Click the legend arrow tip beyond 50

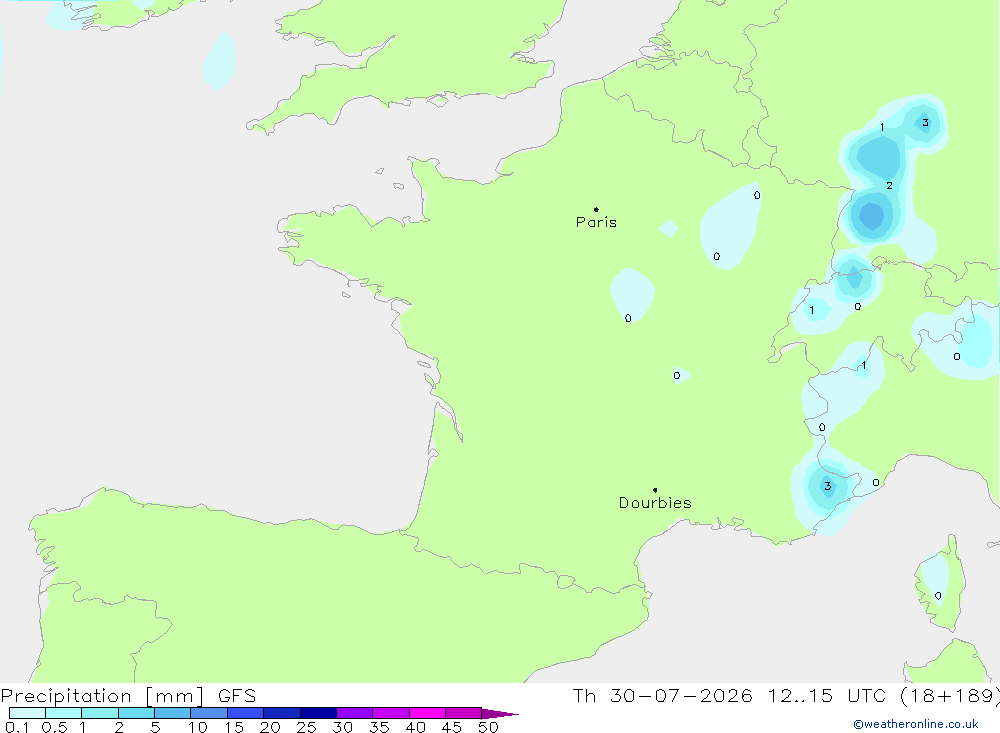coord(501,713)
